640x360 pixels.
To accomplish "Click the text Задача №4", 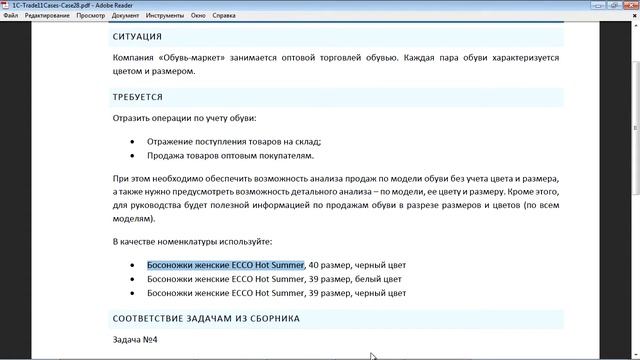I will 135,340.
